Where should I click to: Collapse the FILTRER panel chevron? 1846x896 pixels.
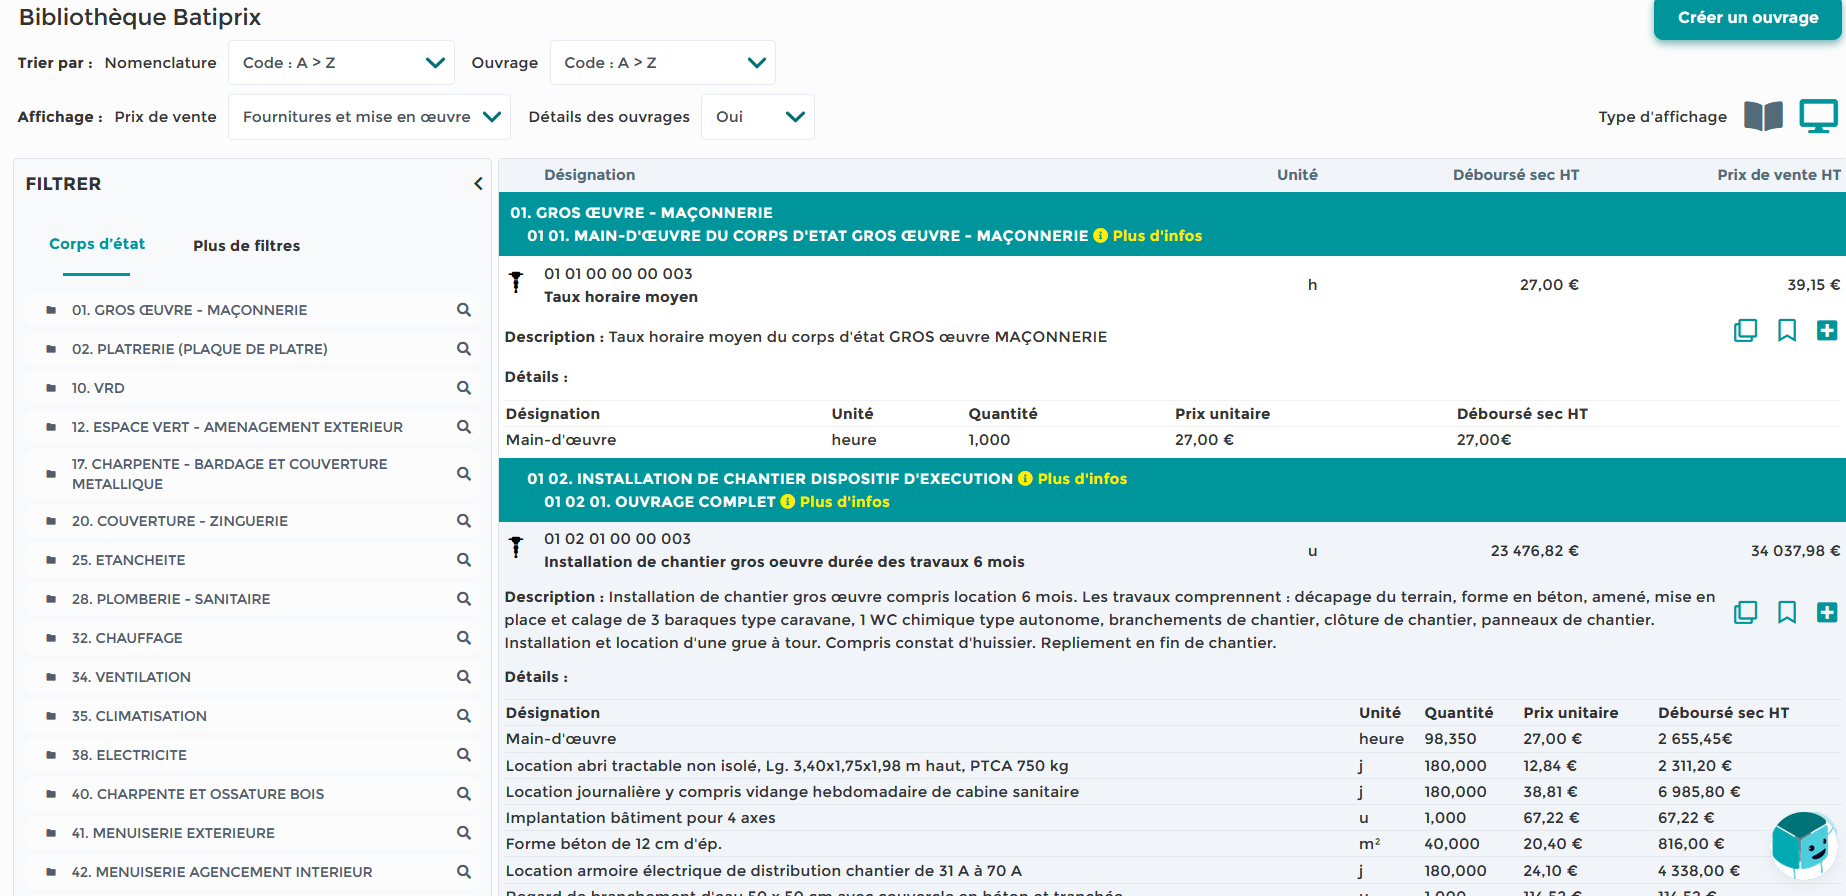click(478, 183)
